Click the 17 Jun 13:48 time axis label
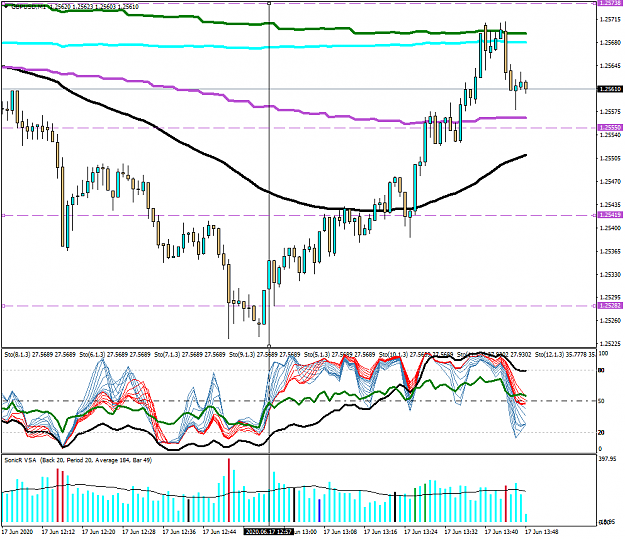Viewport: 625px width, 539px height. tap(542, 532)
